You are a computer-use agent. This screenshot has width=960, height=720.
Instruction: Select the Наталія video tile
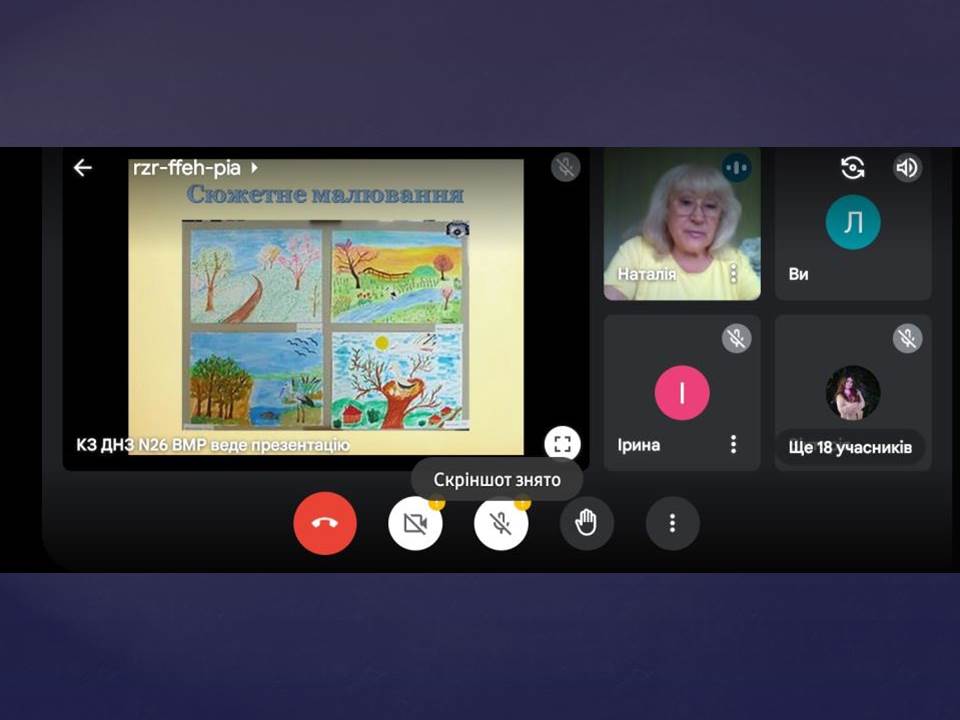pos(682,224)
